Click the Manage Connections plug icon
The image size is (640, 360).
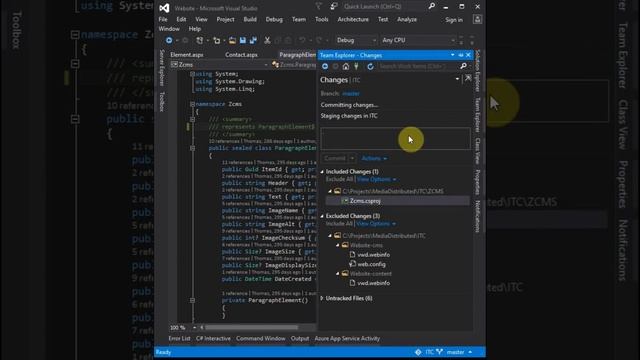tap(356, 66)
